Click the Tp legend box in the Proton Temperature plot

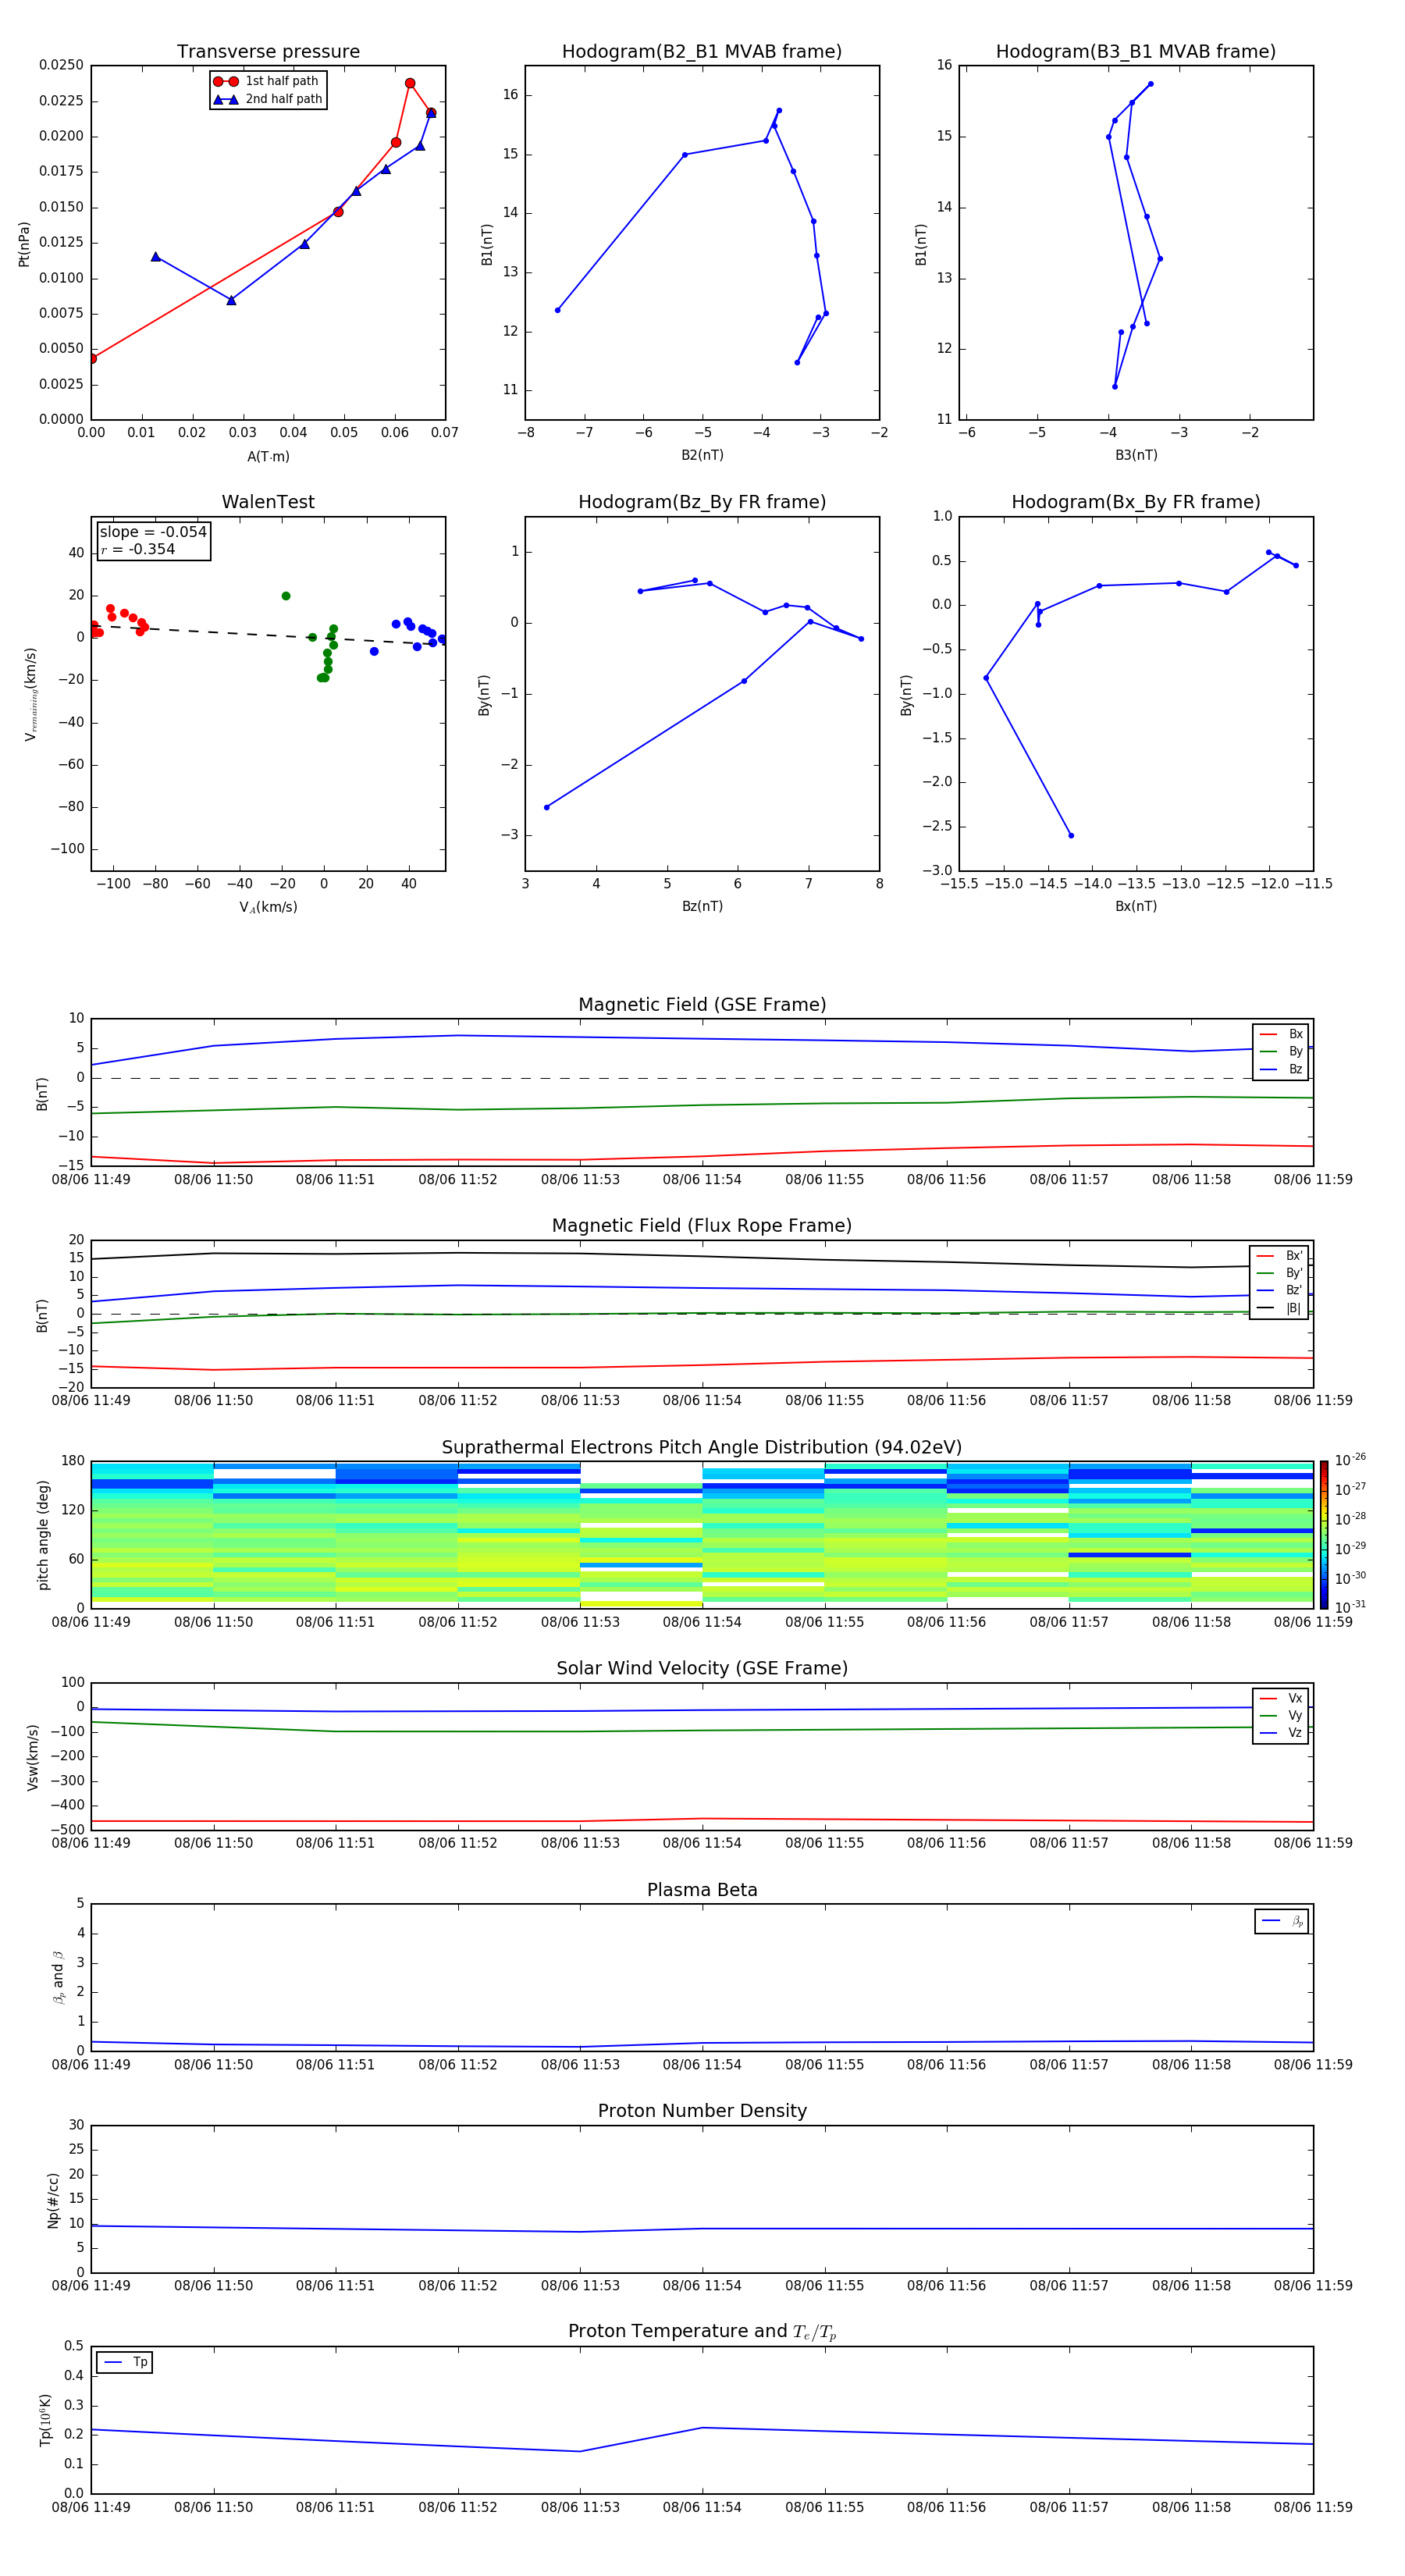125,2362
